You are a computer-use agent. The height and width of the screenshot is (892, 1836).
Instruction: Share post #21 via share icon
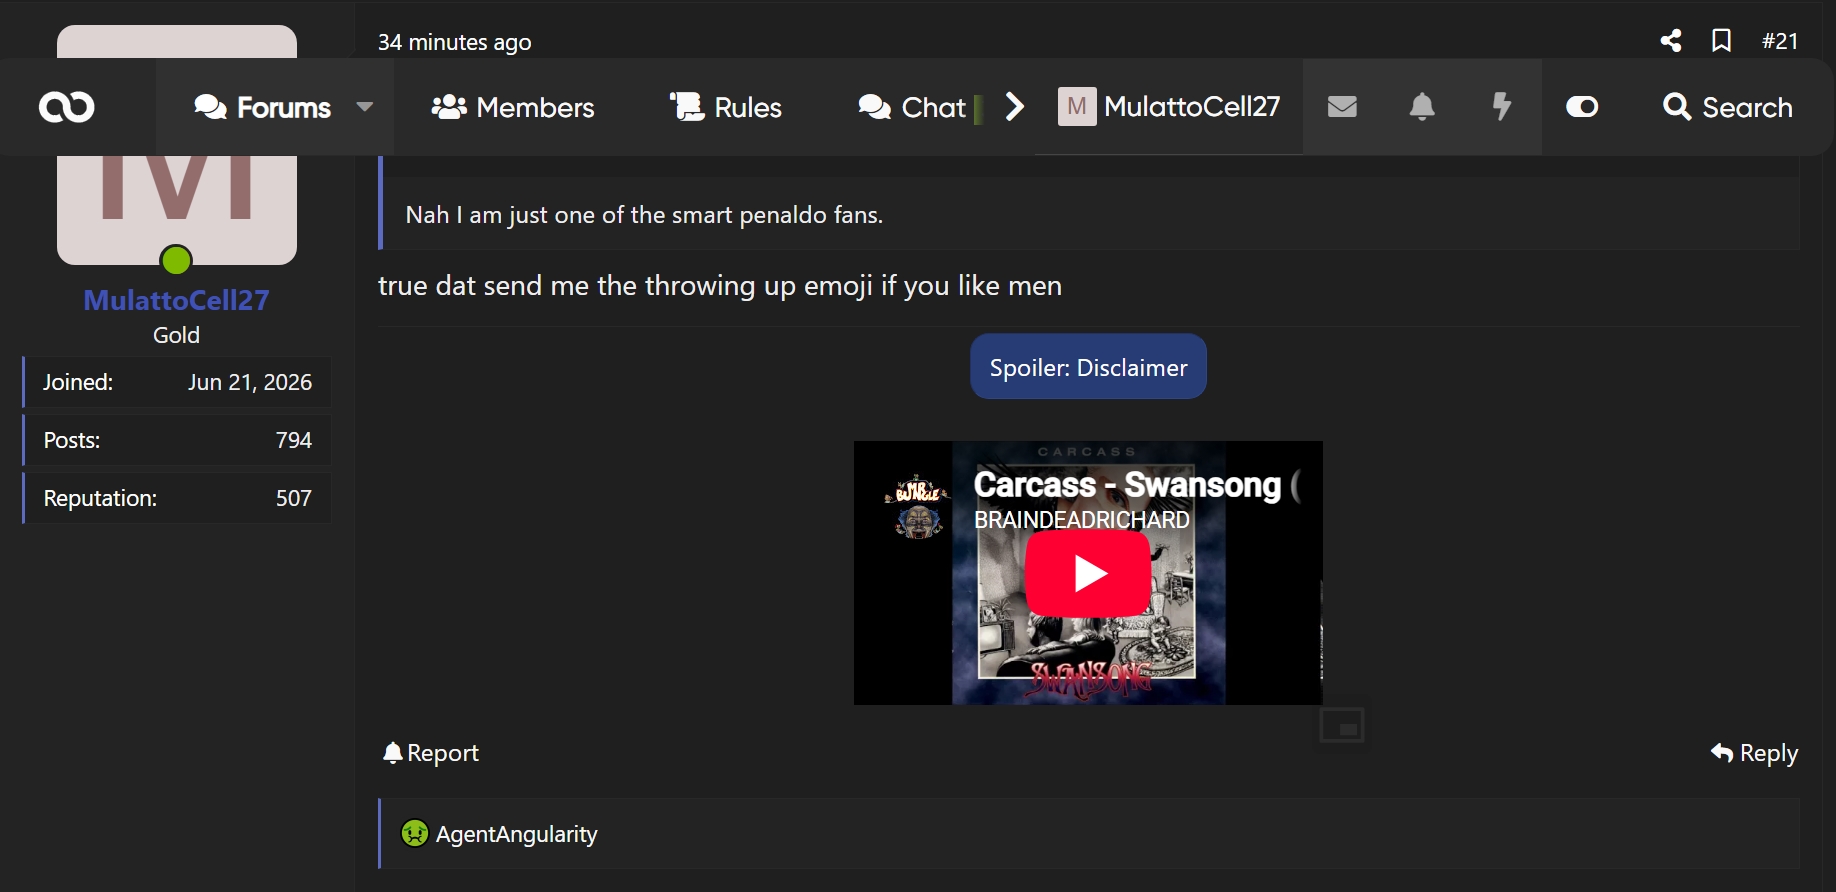point(1671,40)
